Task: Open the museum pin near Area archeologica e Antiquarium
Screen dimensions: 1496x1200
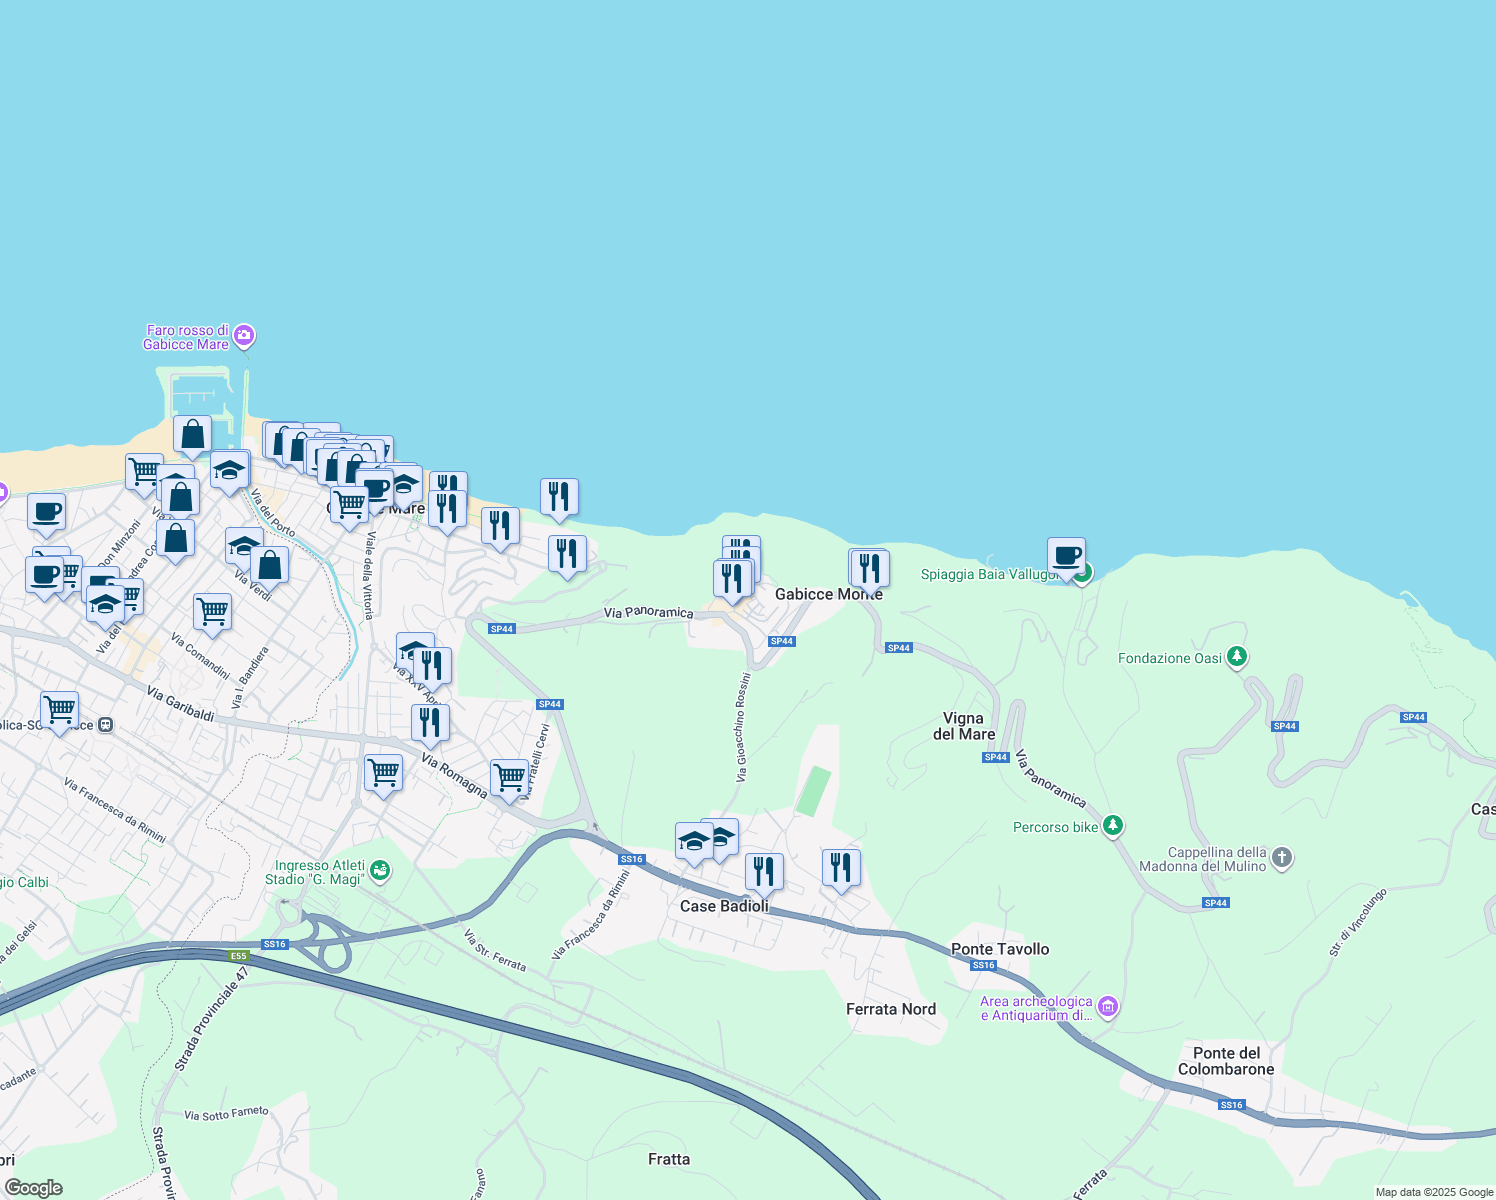Action: 1106,1007
